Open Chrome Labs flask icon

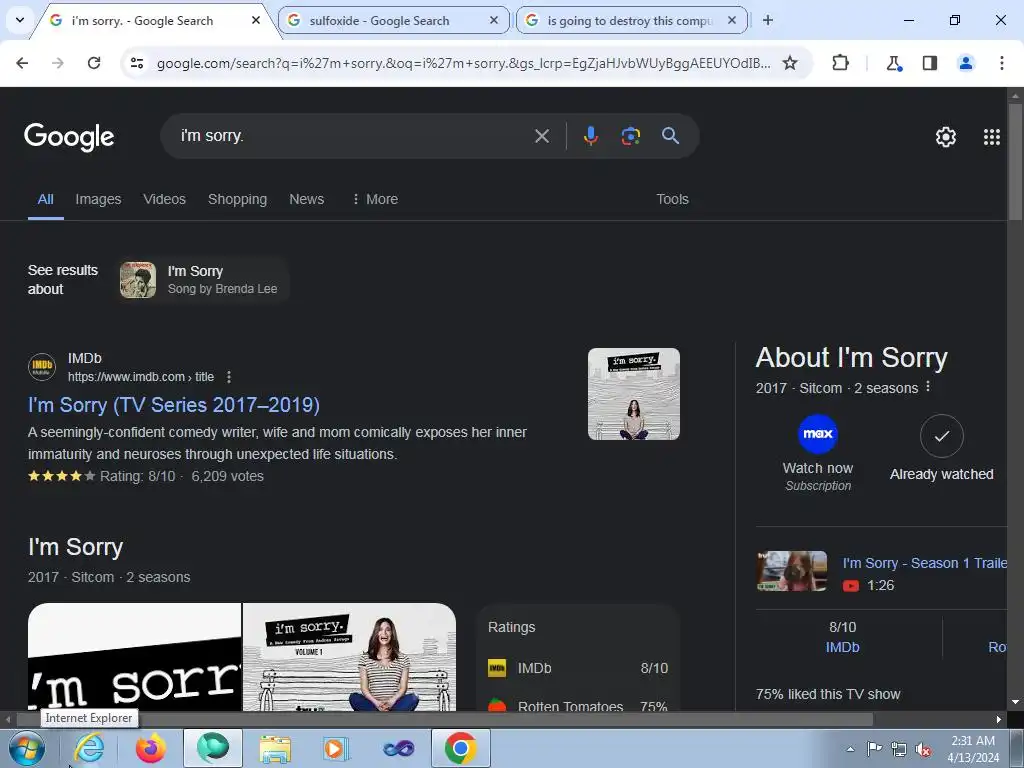(893, 63)
